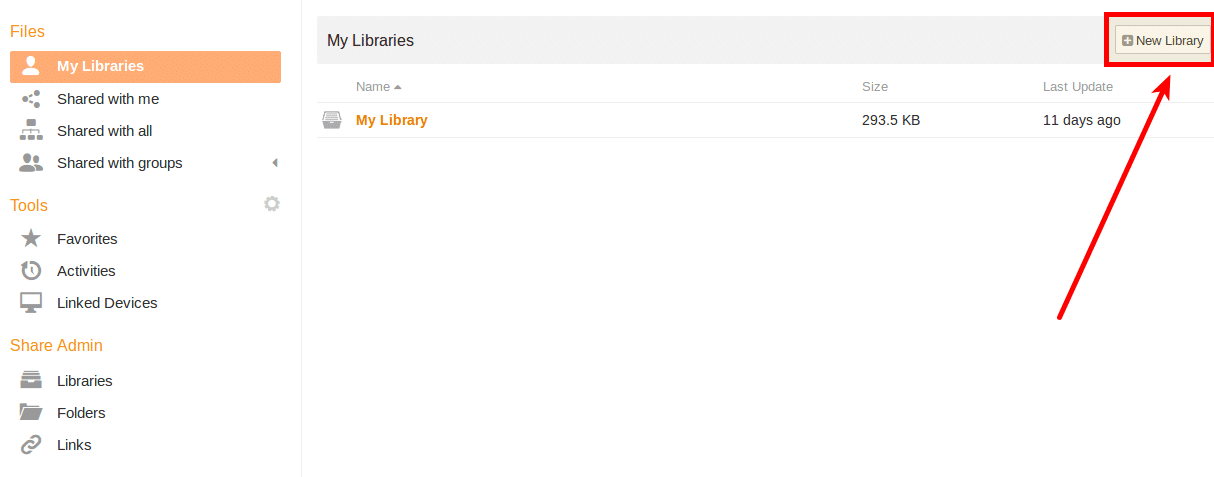This screenshot has height=477, width=1214.
Task: Click the My Libraries person icon
Action: 31,66
